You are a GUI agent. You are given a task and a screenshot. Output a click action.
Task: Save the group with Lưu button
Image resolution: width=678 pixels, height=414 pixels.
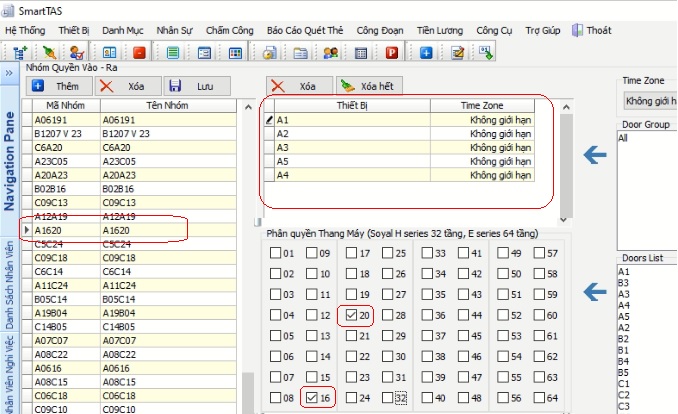[x=192, y=86]
